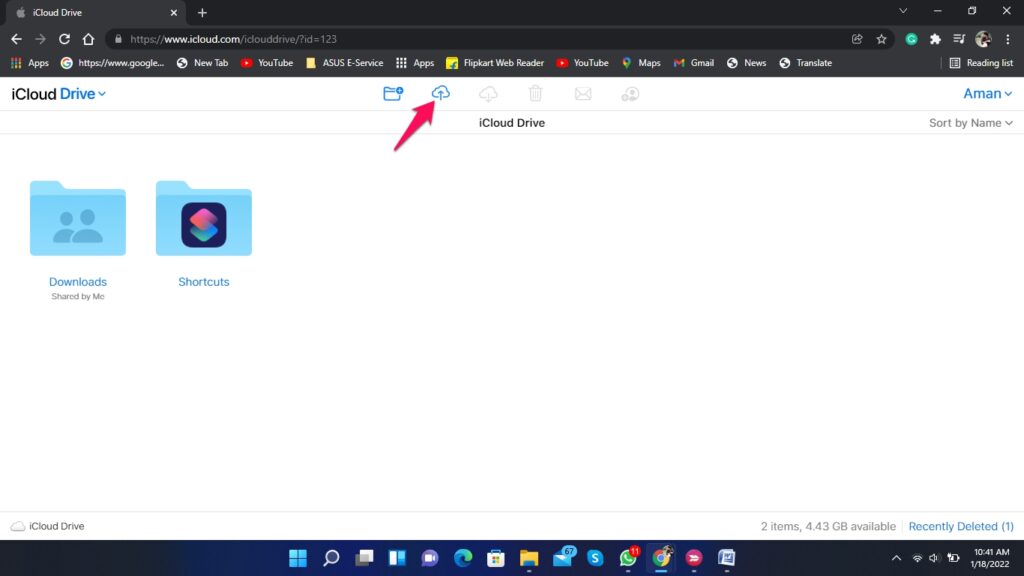Screen dimensions: 1024x576
Task: Open the email sharing icon in the toolbar
Action: pos(584,93)
